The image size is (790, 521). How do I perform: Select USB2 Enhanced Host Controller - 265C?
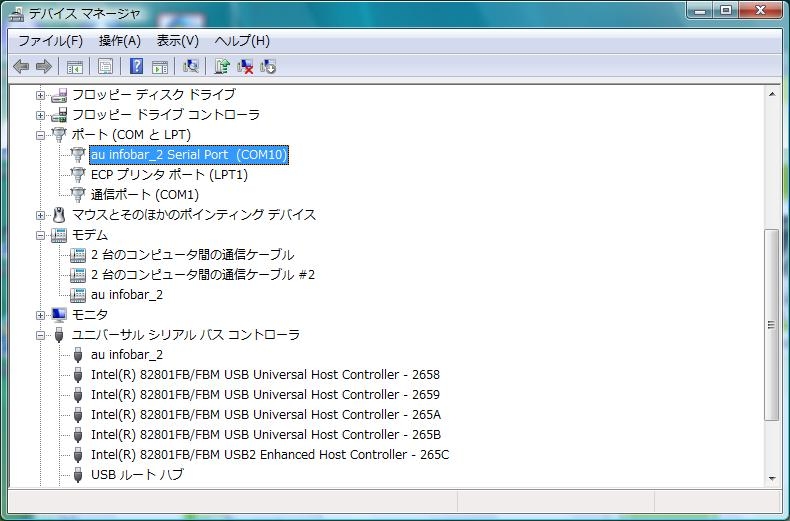(x=270, y=454)
